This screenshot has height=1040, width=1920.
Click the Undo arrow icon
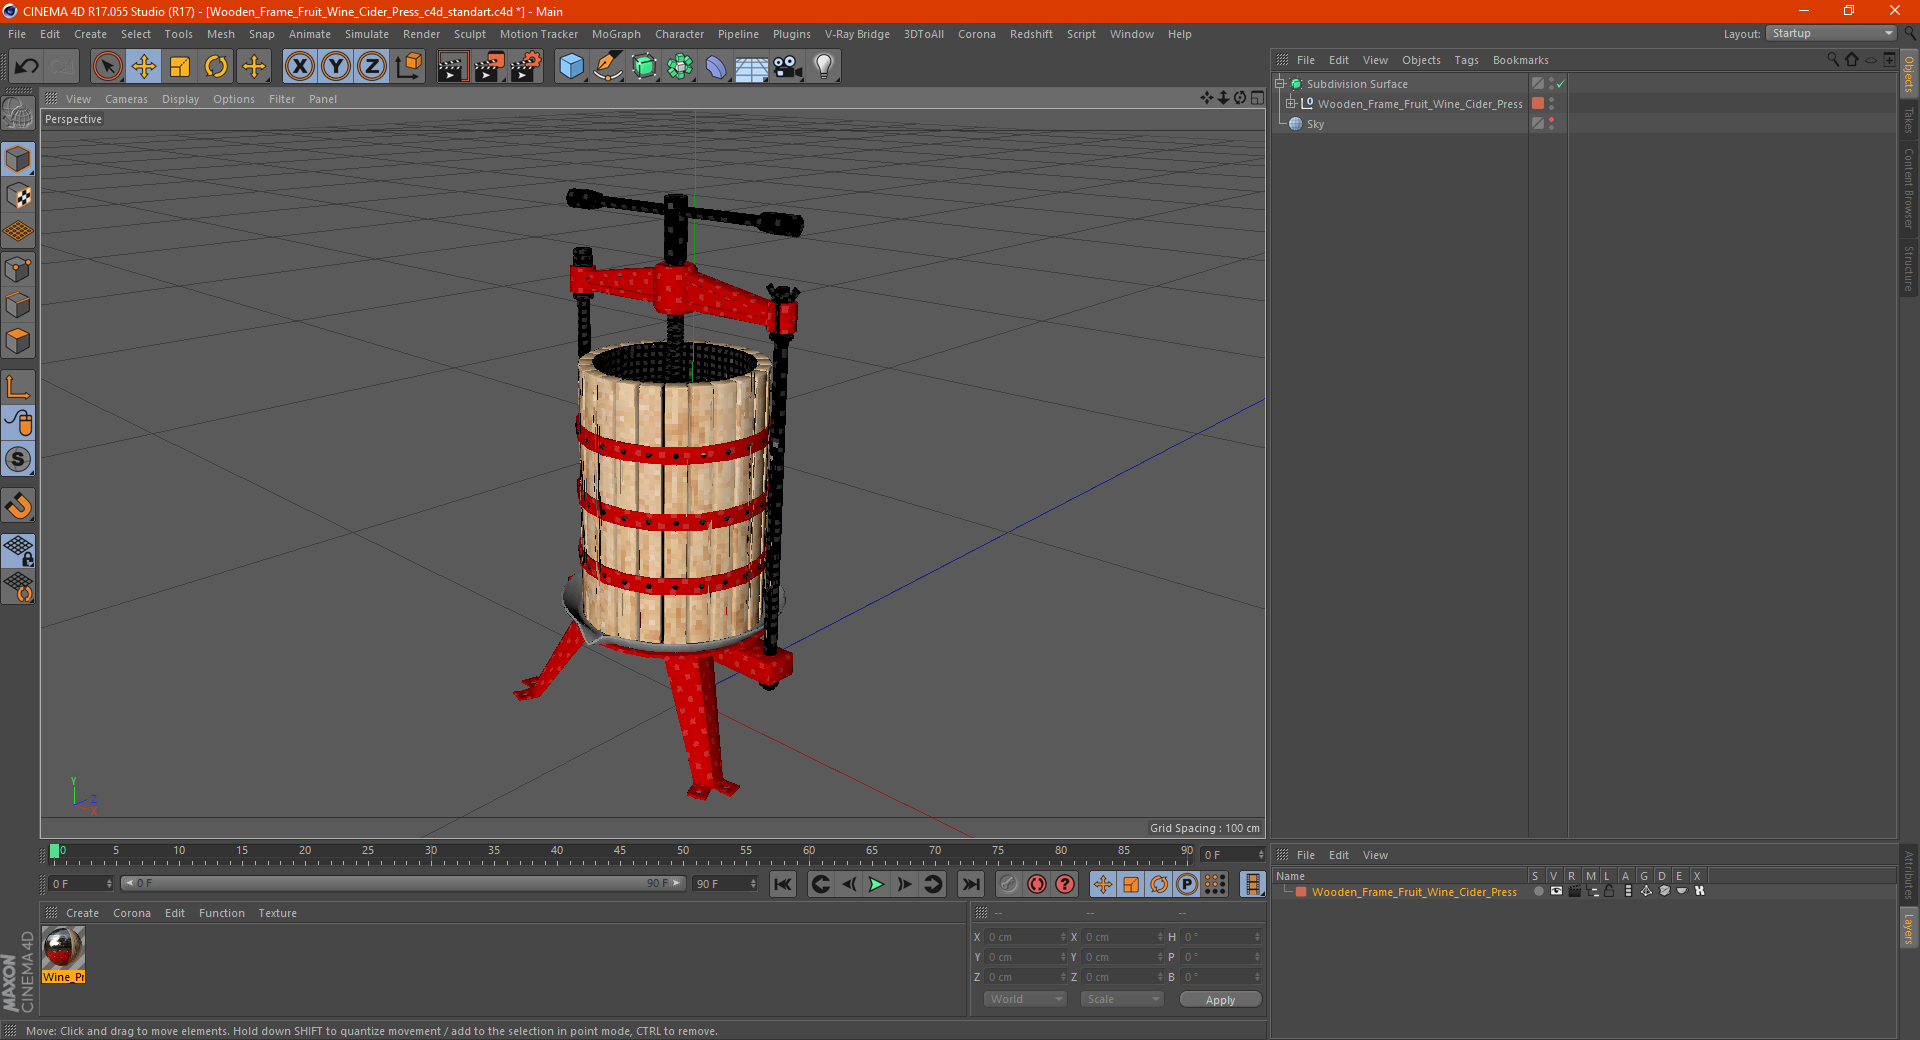tap(27, 67)
